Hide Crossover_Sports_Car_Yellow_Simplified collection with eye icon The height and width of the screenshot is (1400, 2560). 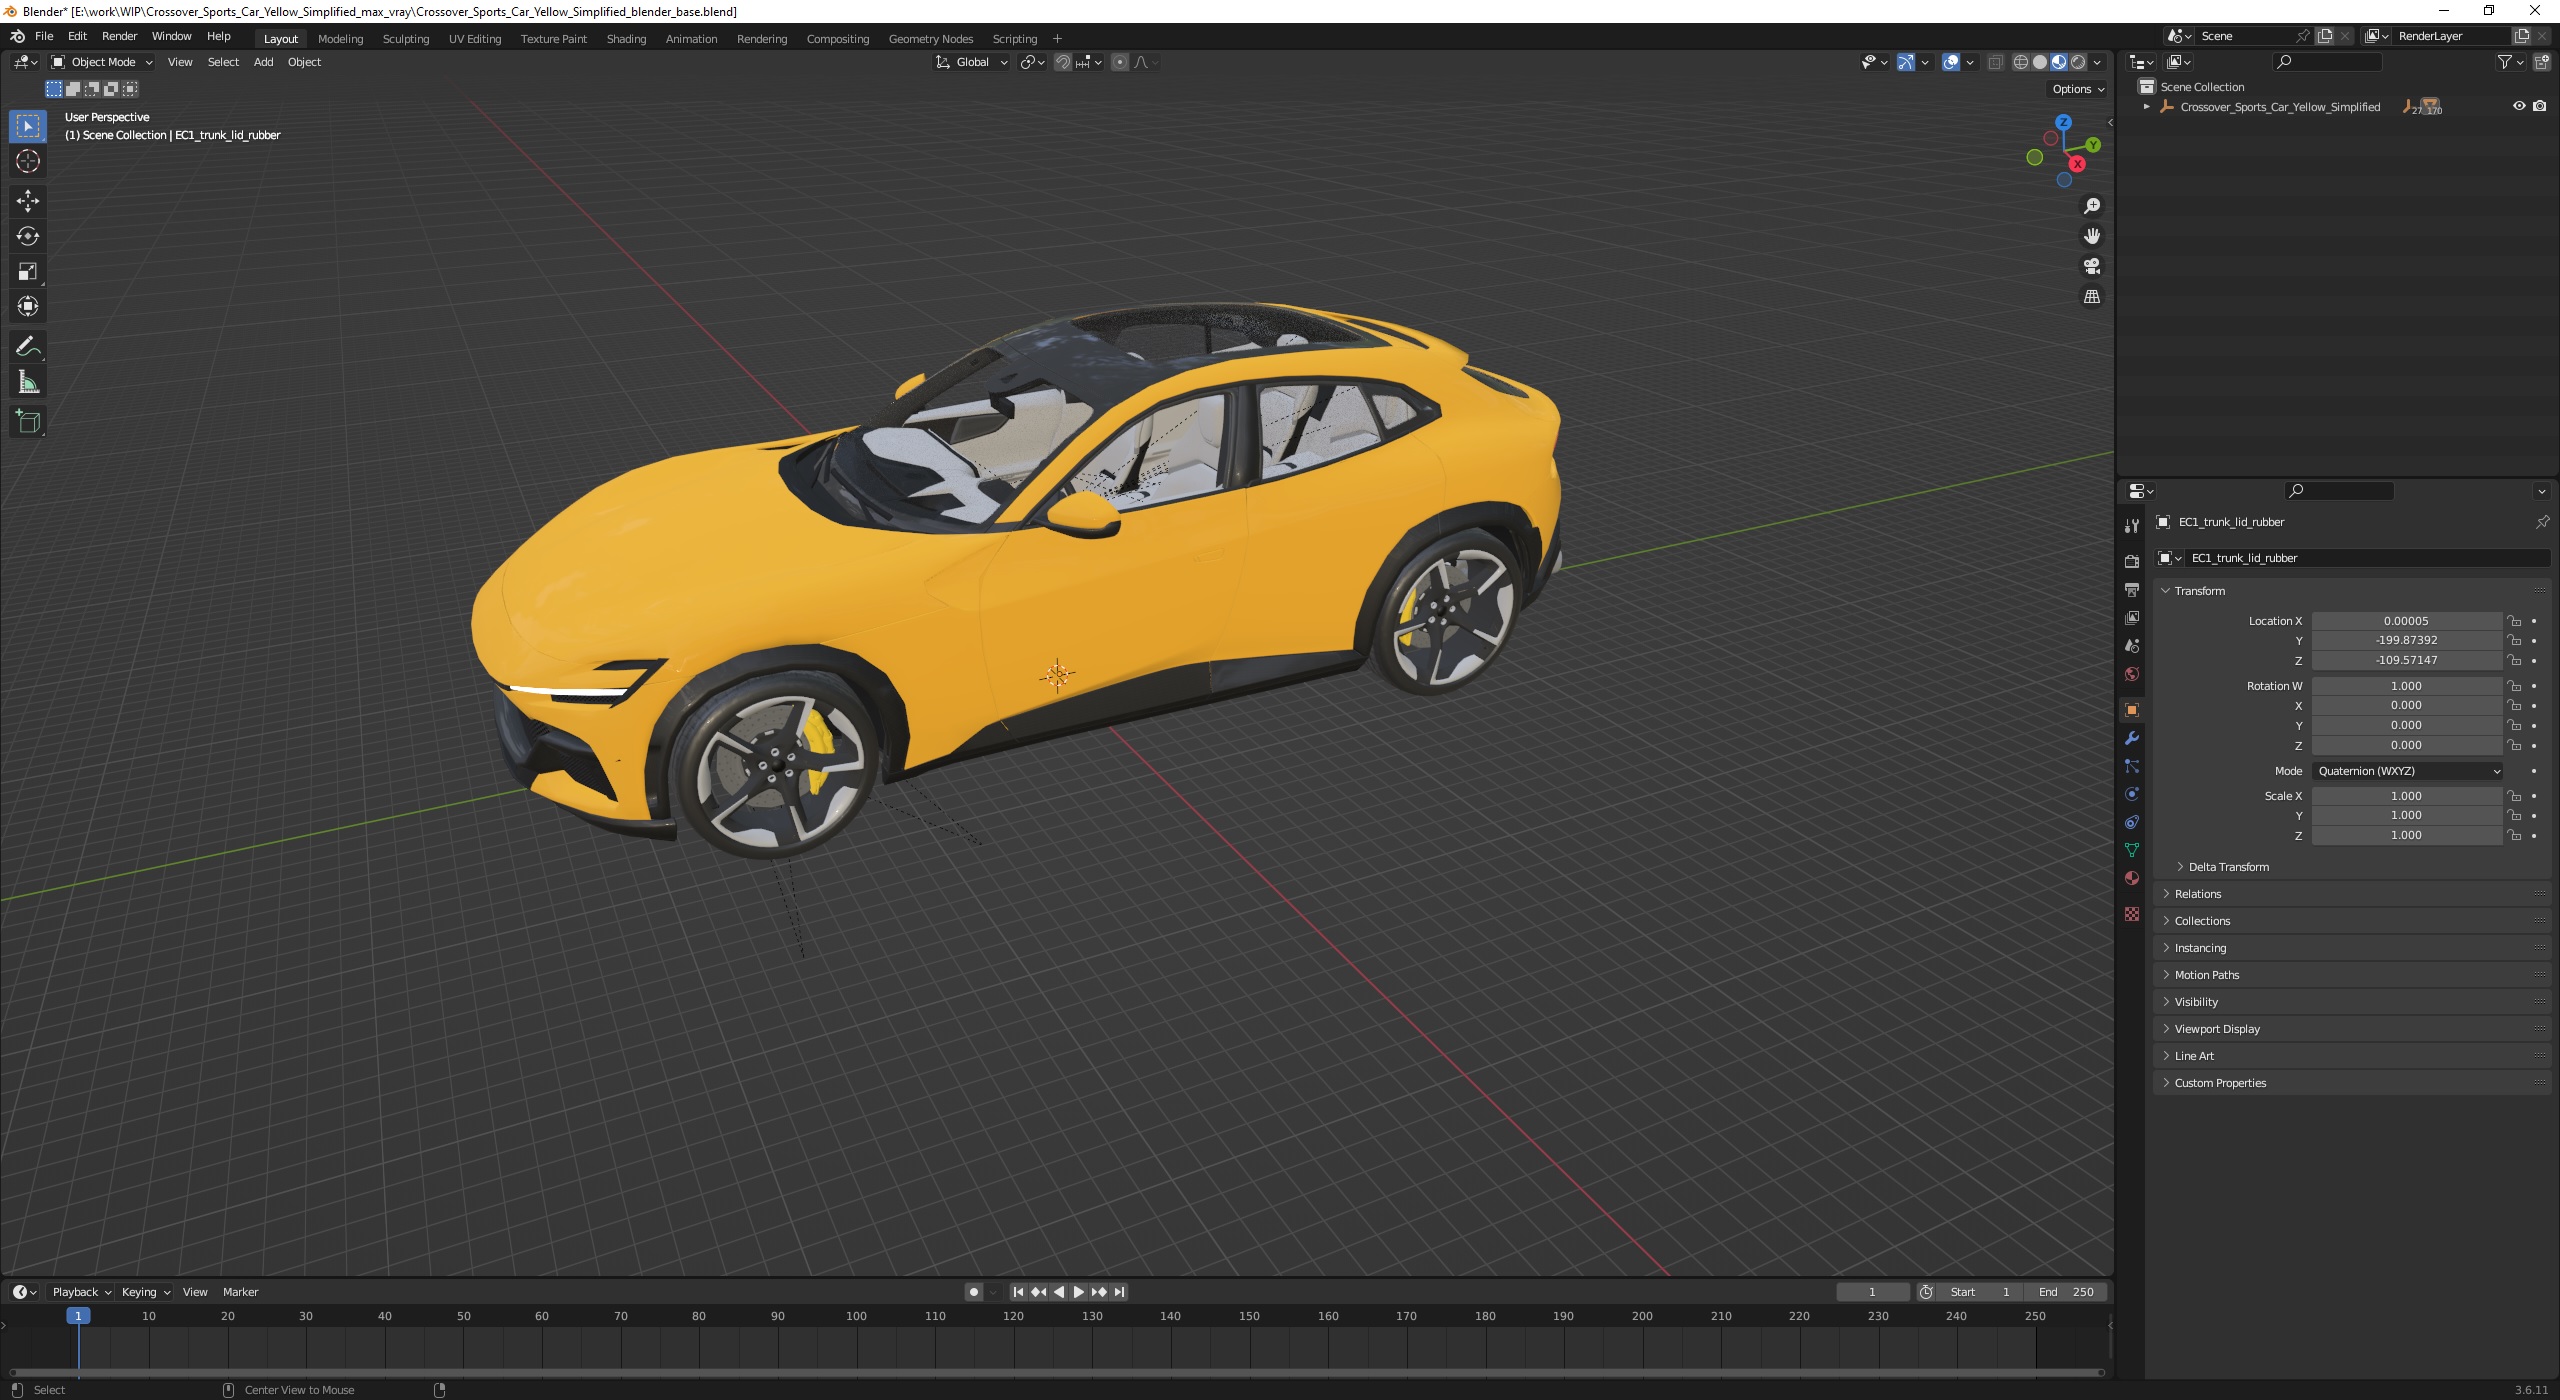(x=2519, y=106)
